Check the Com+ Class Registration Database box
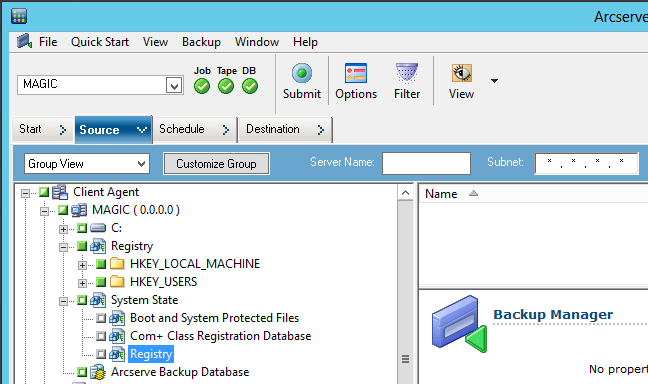 point(101,336)
